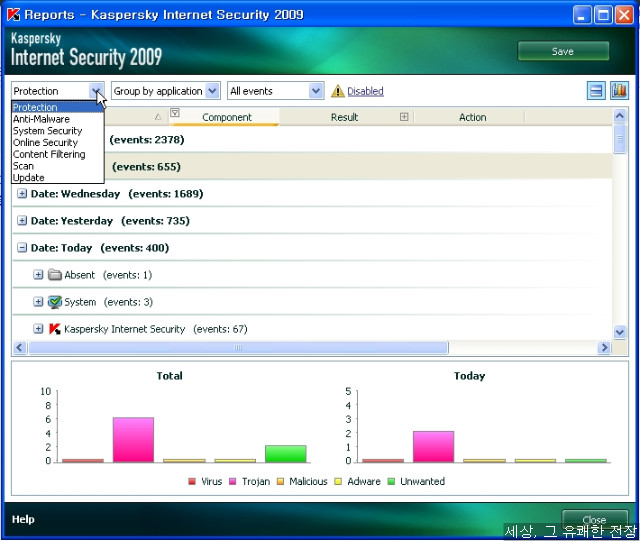Click the vertical scrollbar down arrow

[620, 332]
